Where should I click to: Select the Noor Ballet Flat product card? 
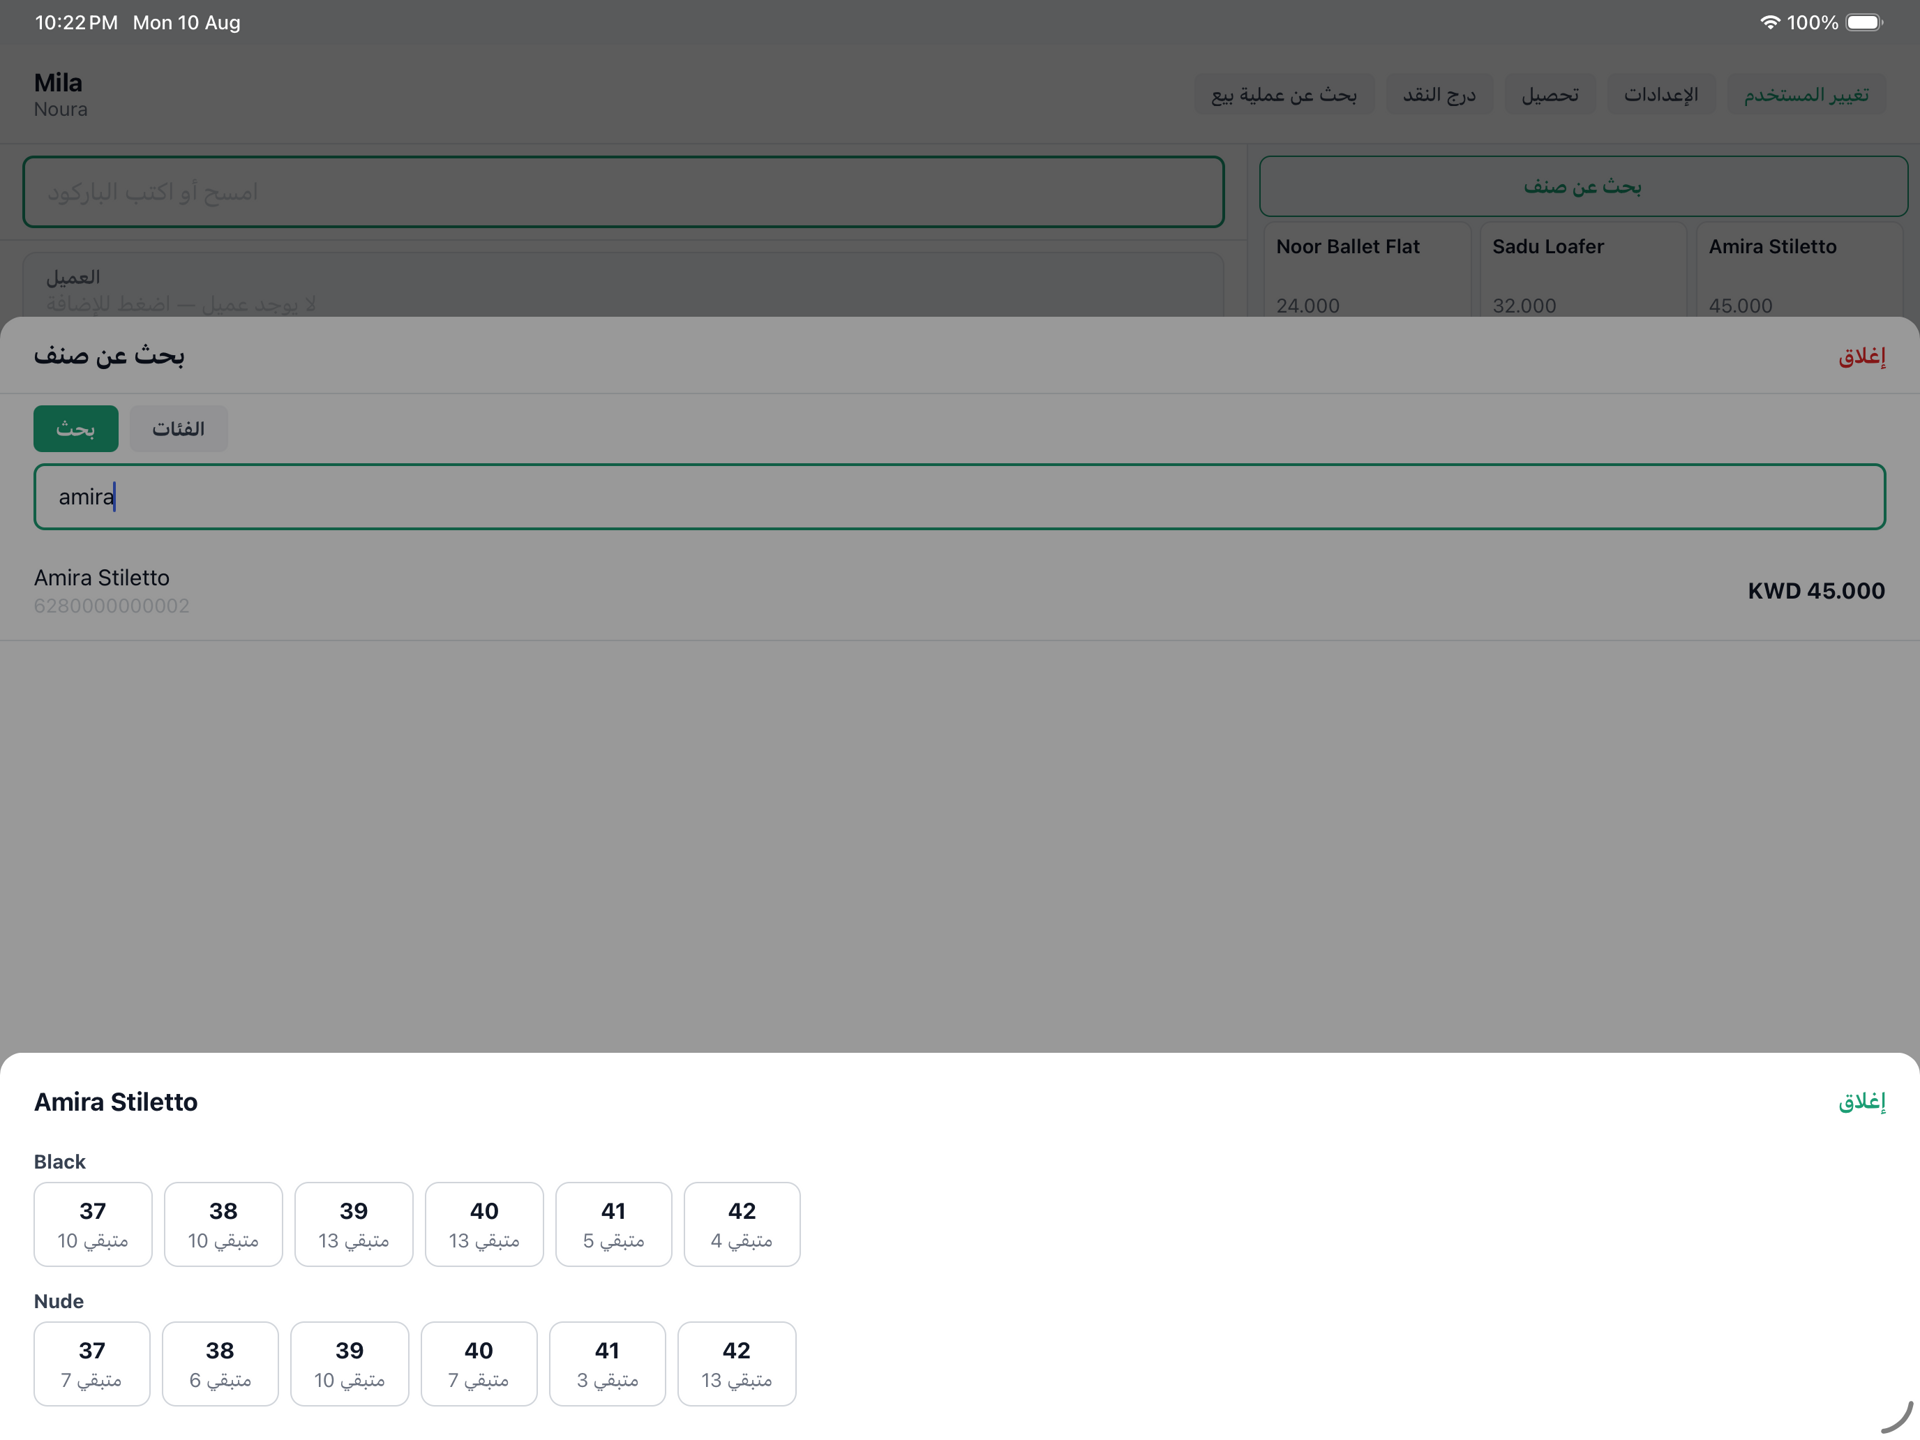click(x=1367, y=270)
